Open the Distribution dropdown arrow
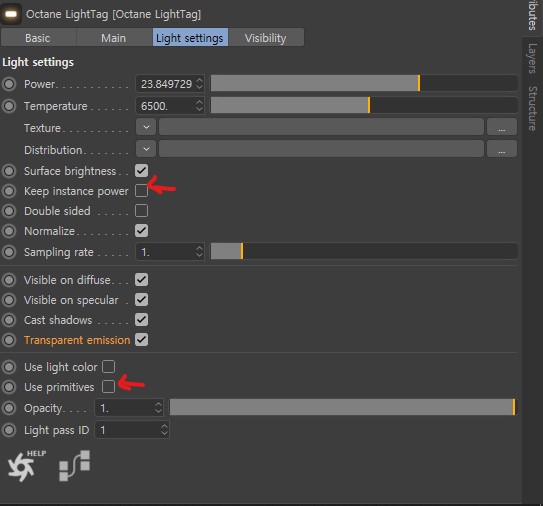This screenshot has width=543, height=506. [146, 149]
